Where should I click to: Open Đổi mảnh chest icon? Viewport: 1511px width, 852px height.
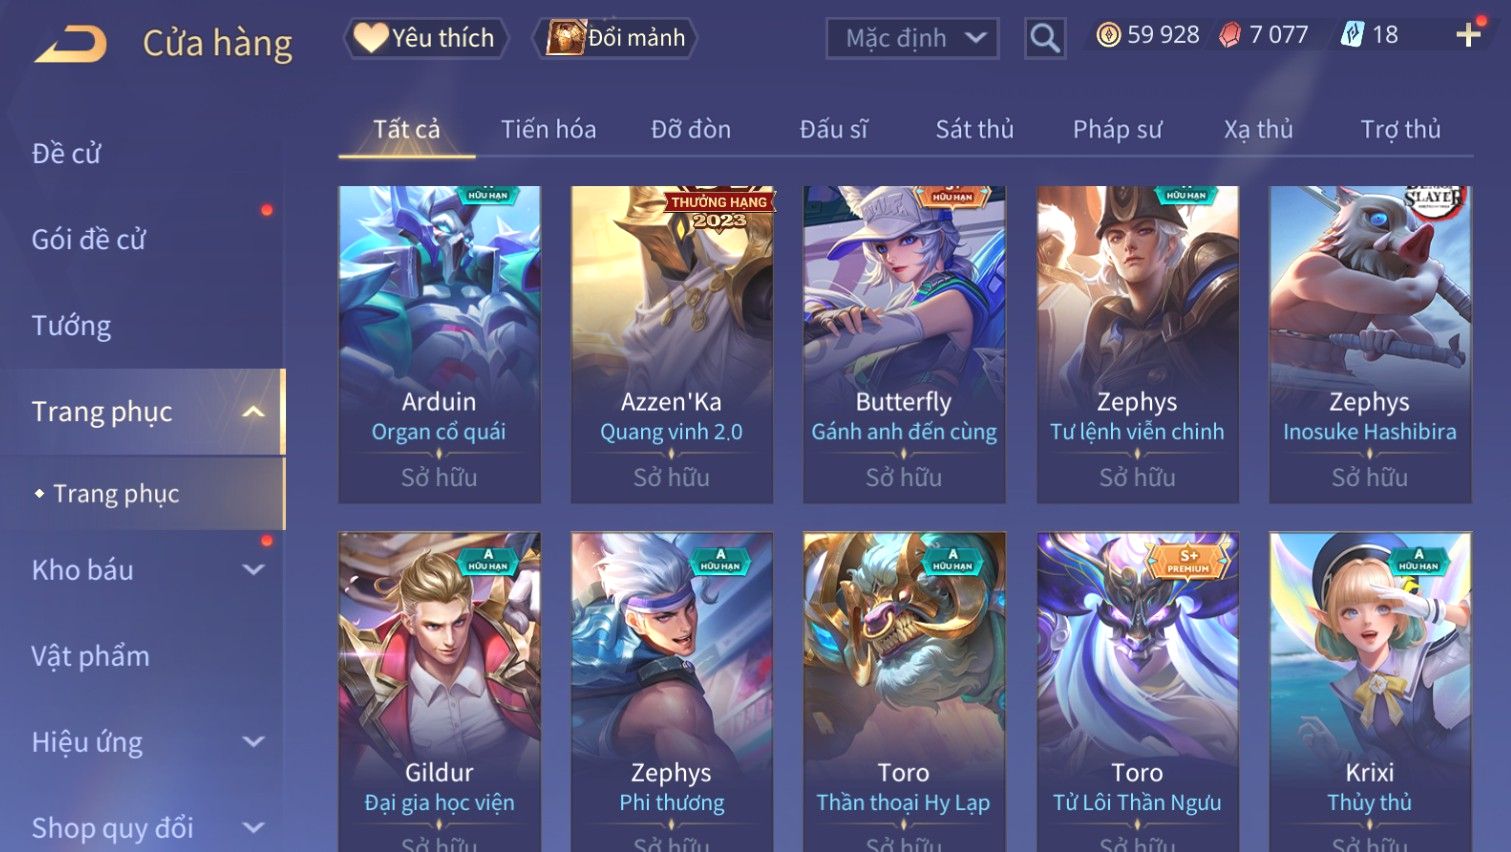[x=566, y=38]
